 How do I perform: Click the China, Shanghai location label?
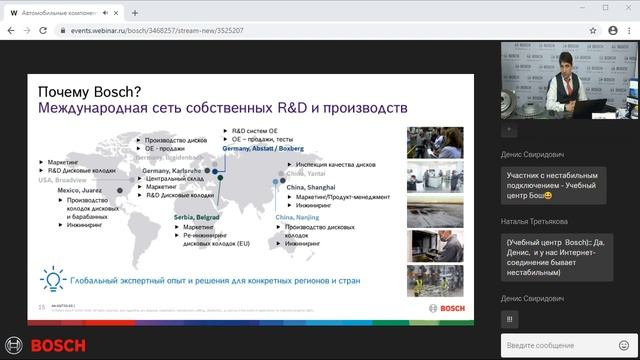click(311, 187)
